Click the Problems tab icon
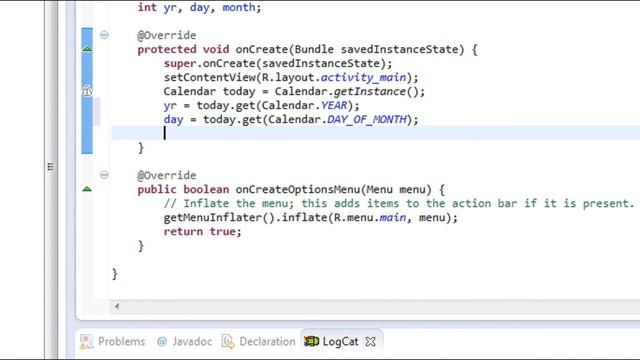This screenshot has height=360, width=640. [x=87, y=342]
